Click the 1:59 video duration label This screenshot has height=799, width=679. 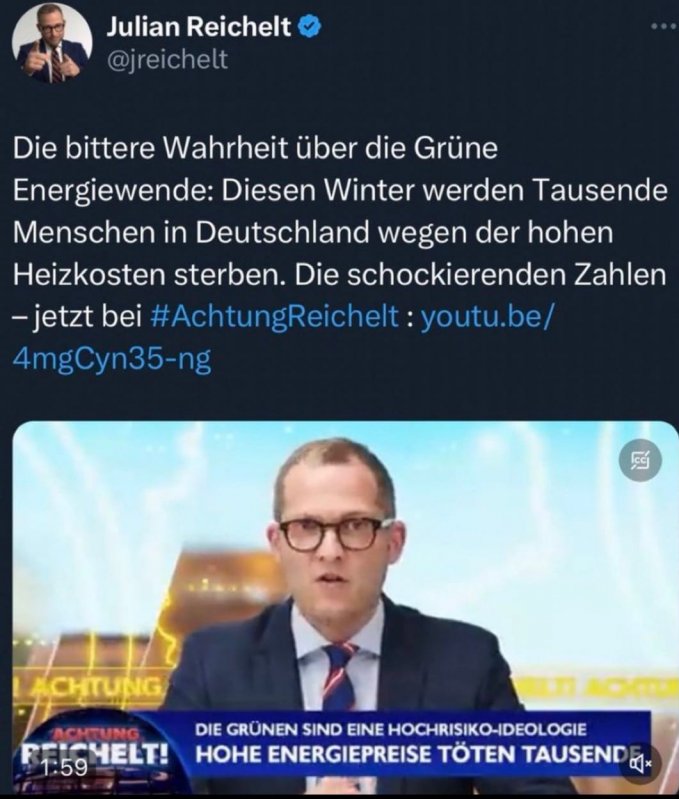point(65,766)
